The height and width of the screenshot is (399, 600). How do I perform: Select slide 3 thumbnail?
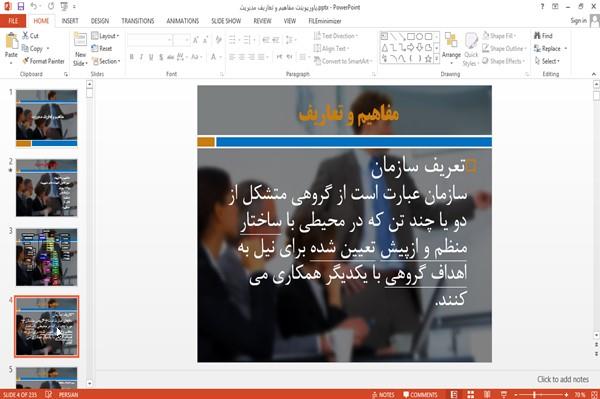click(47, 257)
